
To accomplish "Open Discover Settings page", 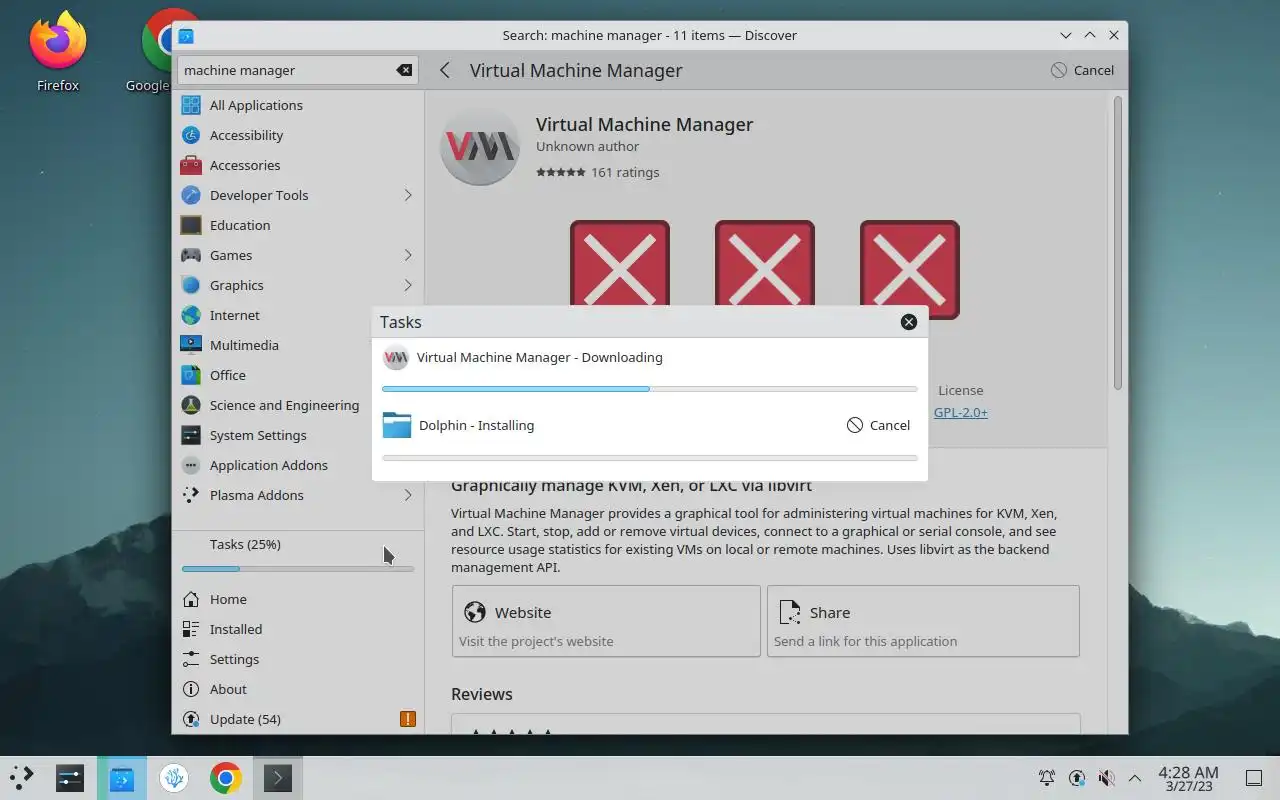I will (298, 659).
